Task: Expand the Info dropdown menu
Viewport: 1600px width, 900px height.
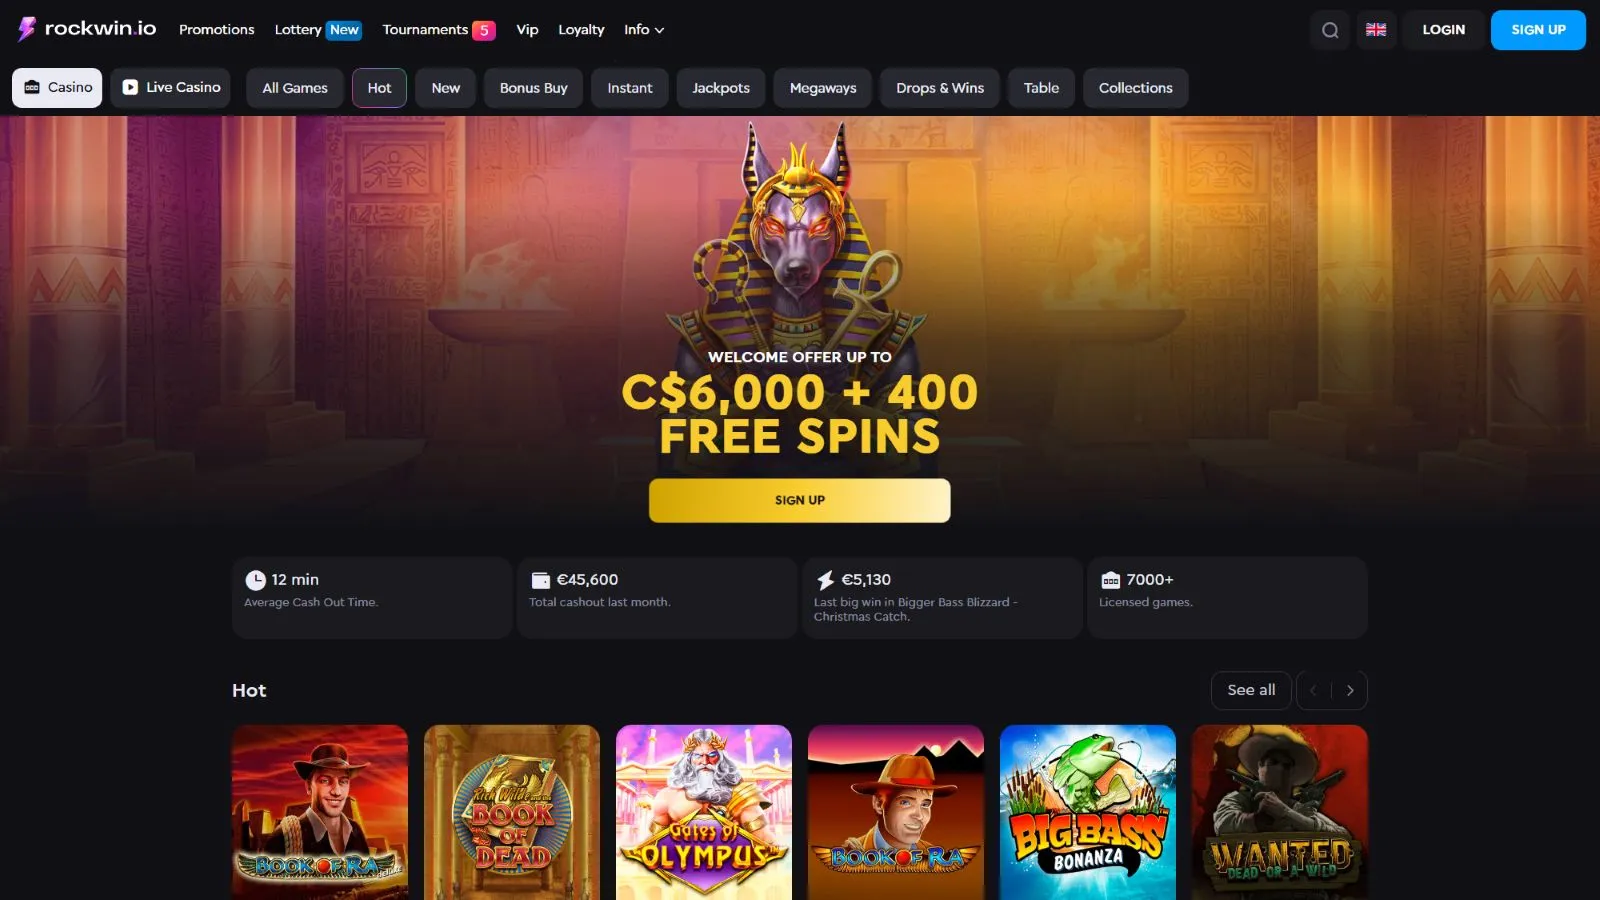Action: coord(644,30)
